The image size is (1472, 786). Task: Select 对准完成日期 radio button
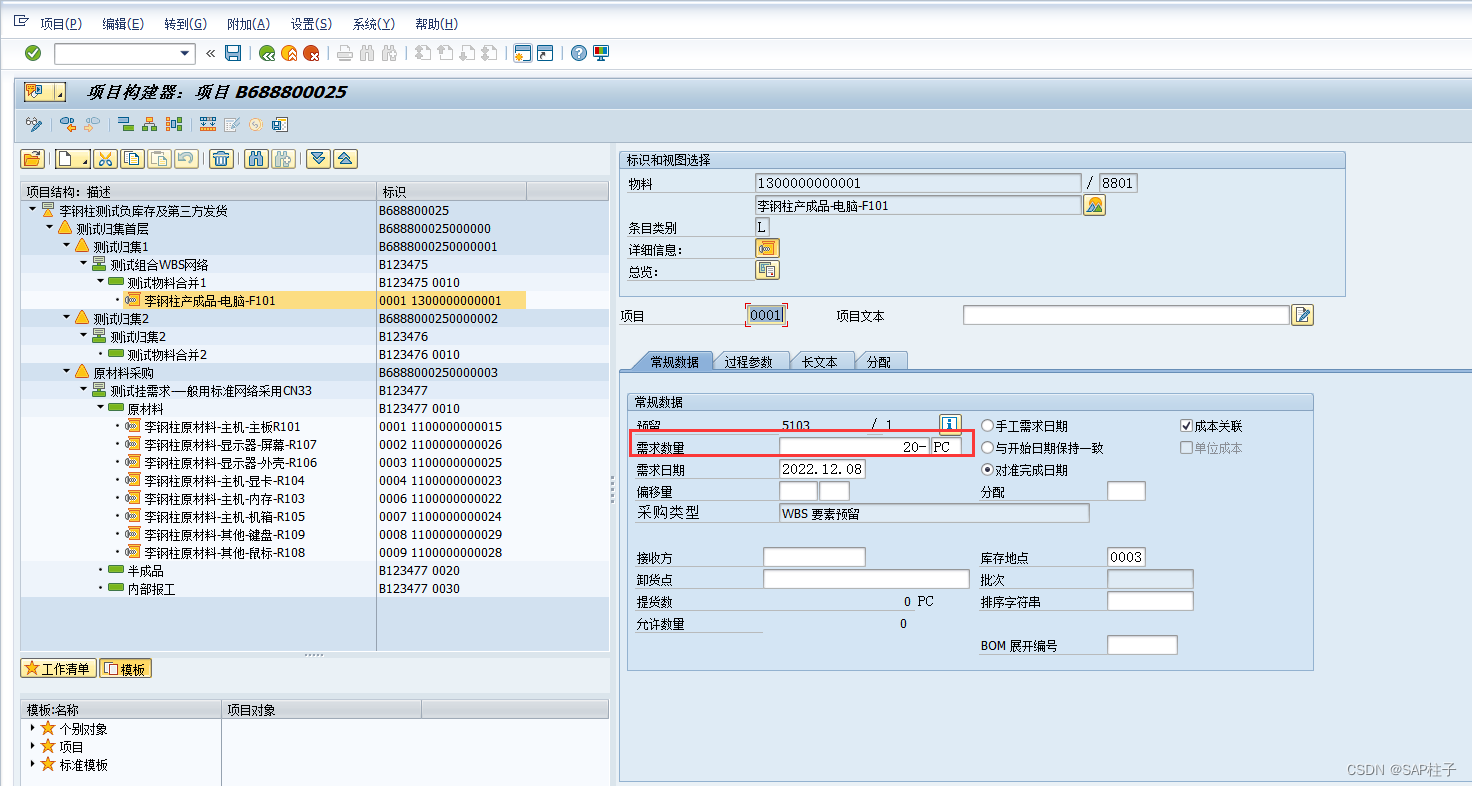988,470
